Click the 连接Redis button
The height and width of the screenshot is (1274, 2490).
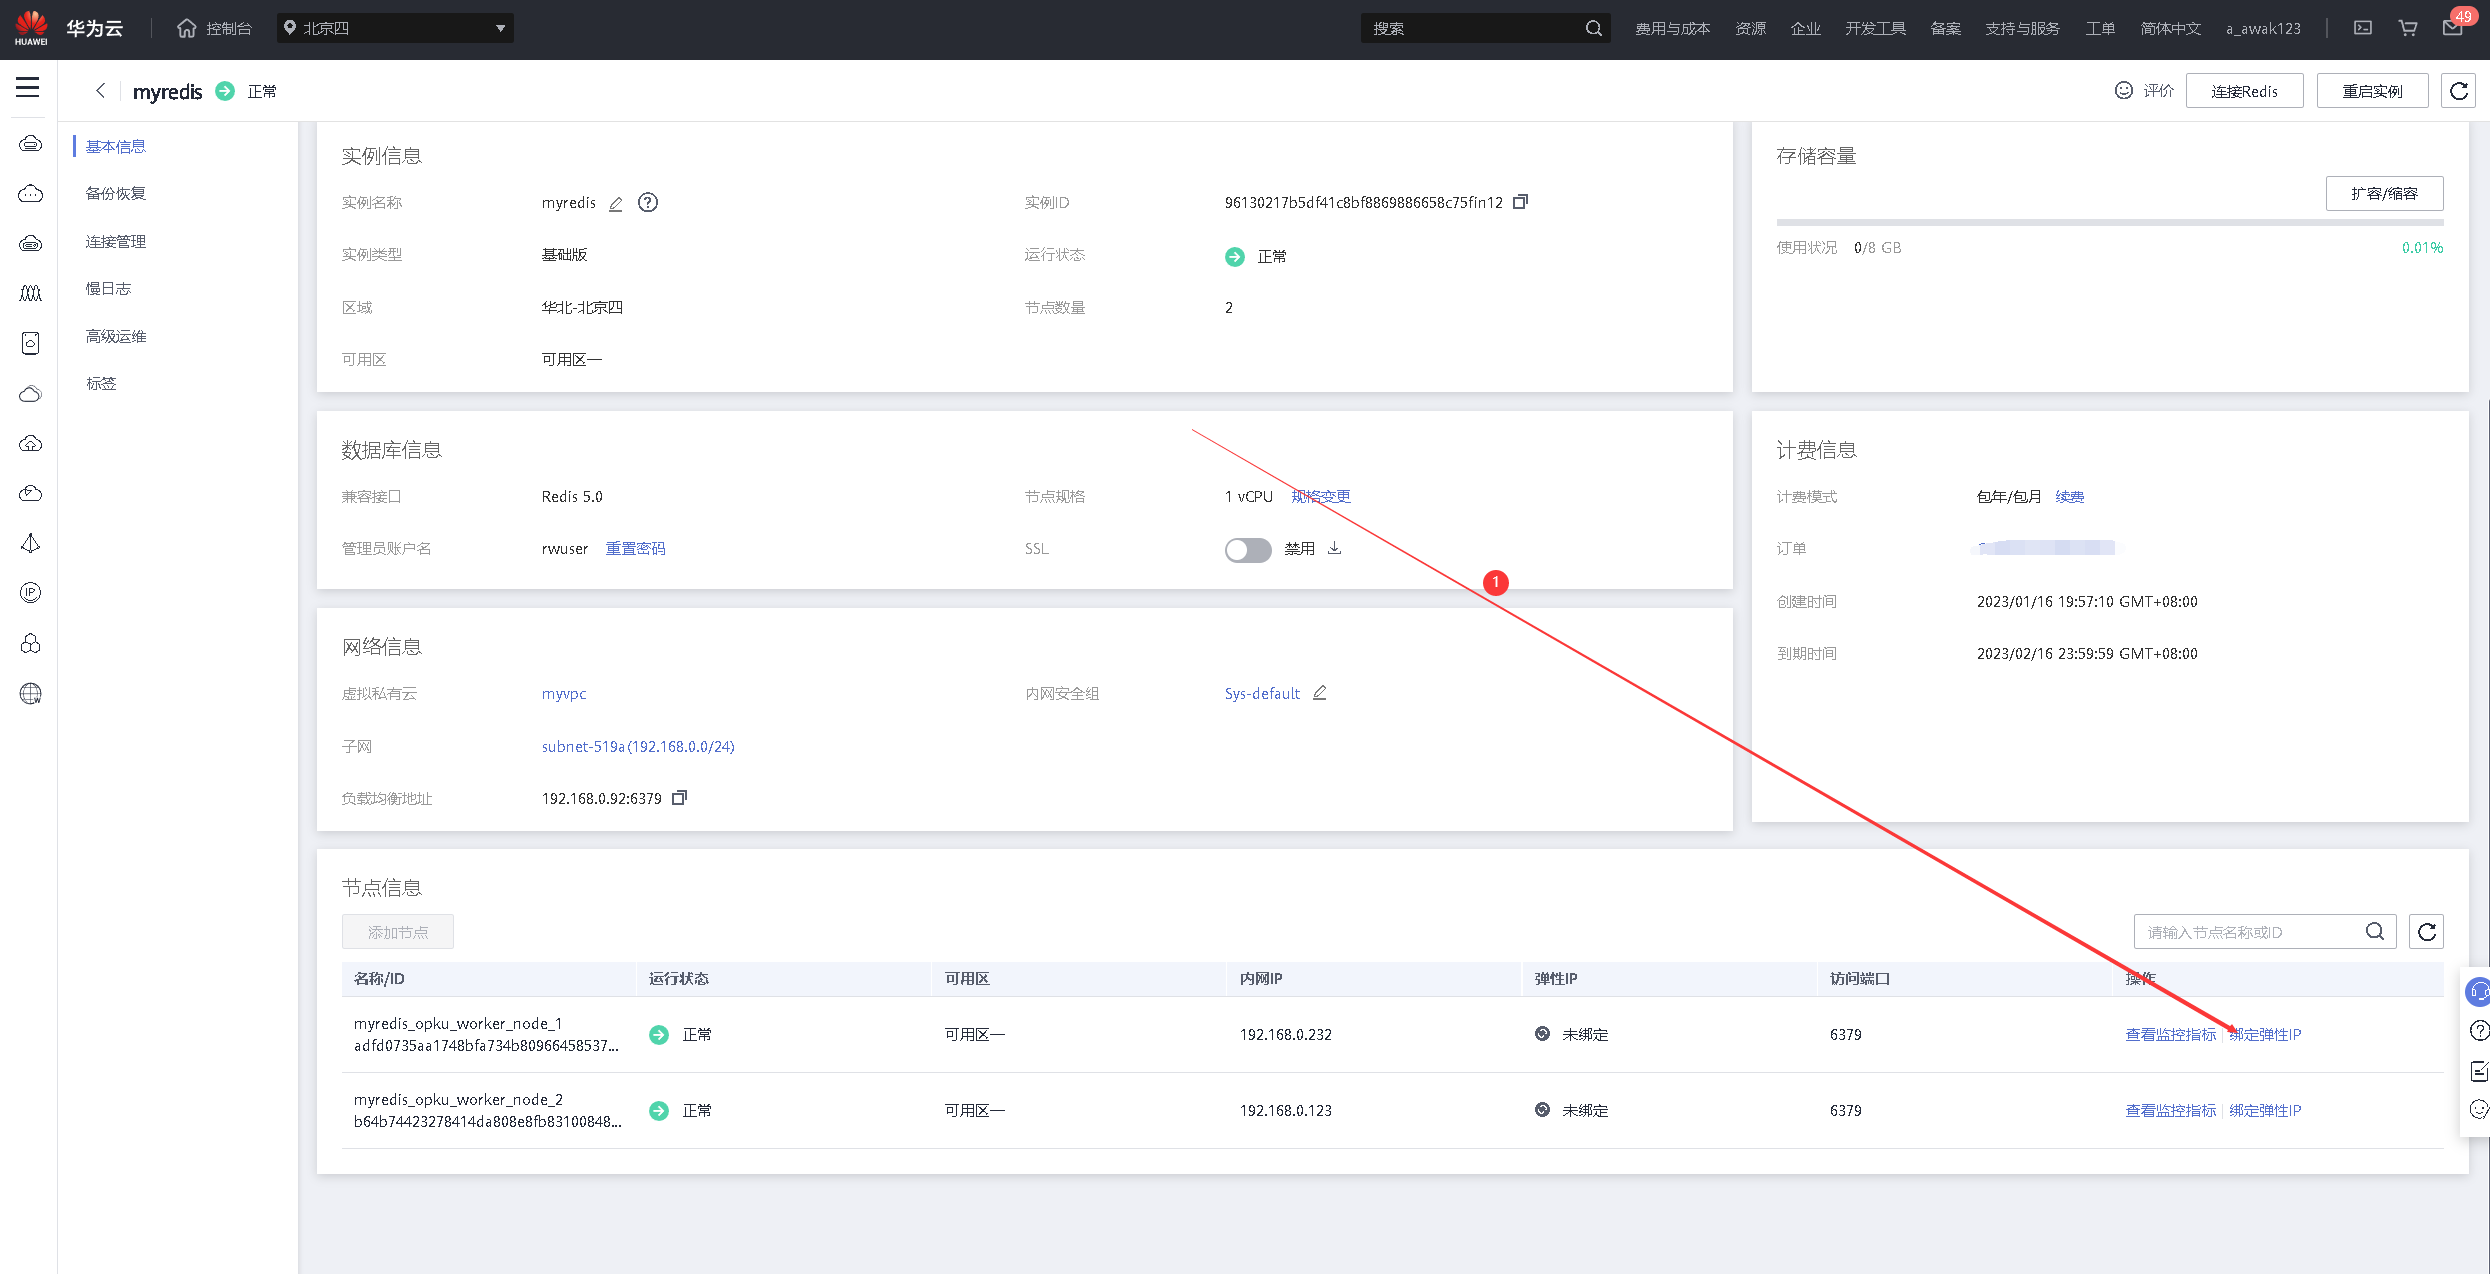tap(2244, 91)
